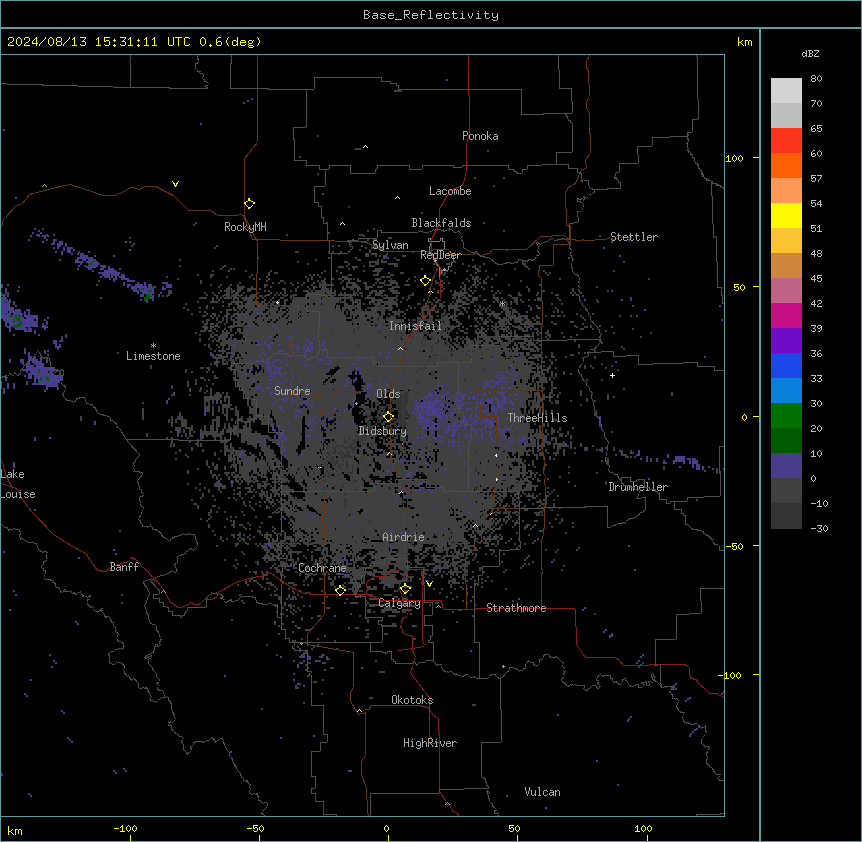Screen dimensions: 862x842
Task: Click the Base_Reflectivity title text
Action: pyautogui.click(x=431, y=15)
